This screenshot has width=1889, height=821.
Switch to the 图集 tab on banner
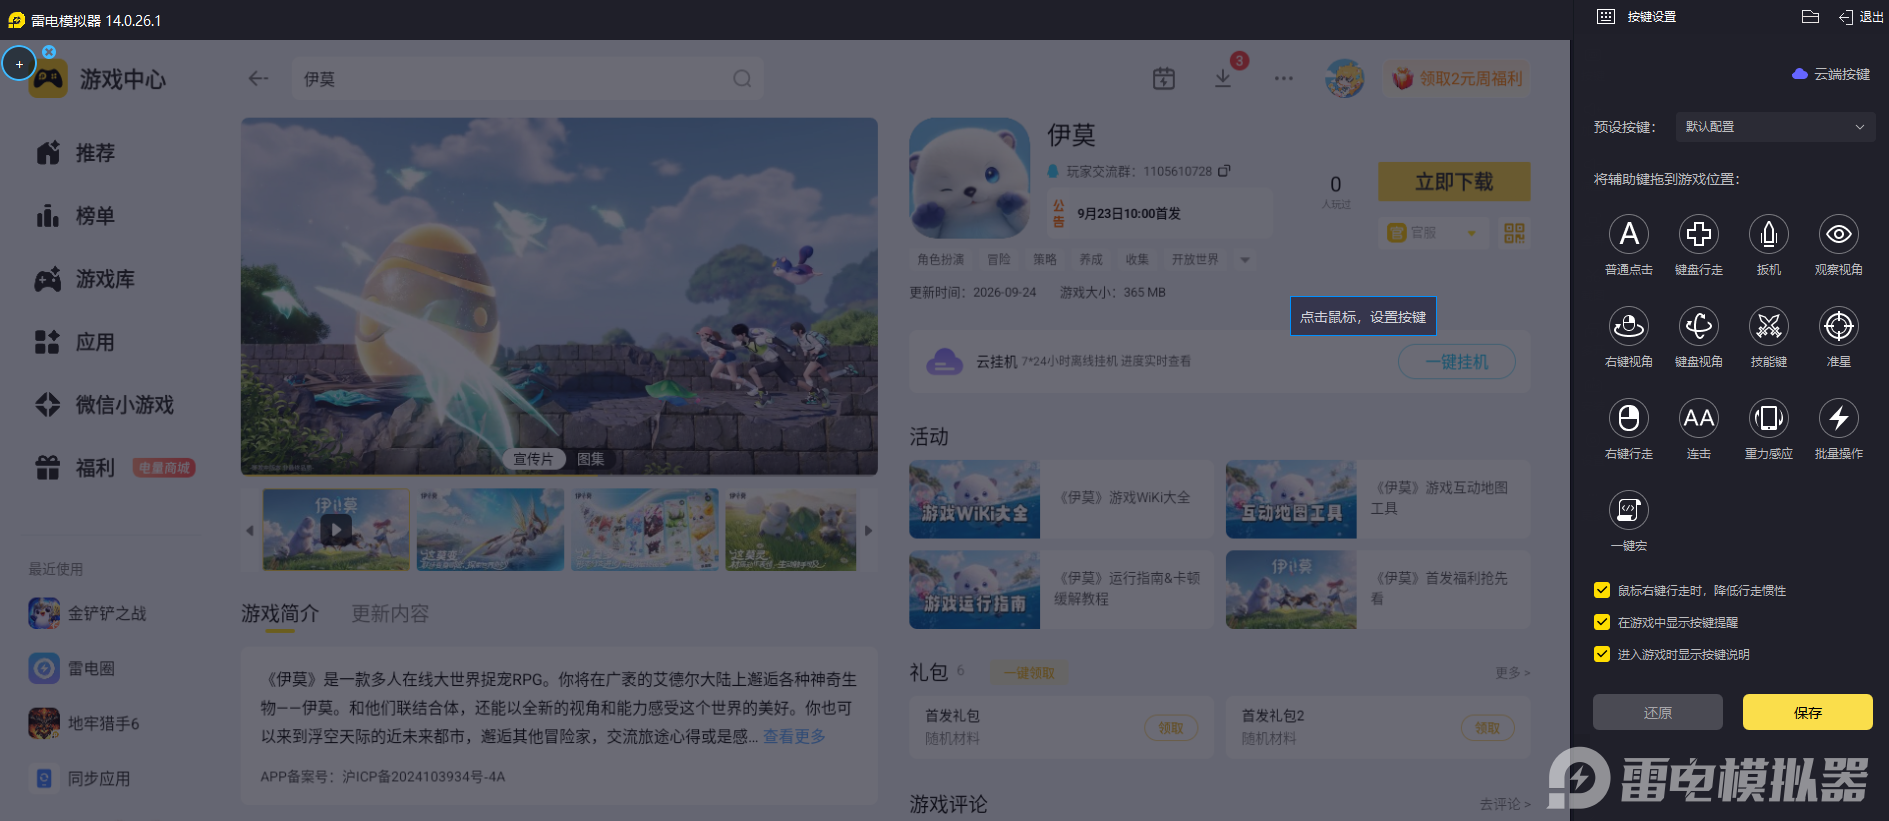click(x=591, y=459)
